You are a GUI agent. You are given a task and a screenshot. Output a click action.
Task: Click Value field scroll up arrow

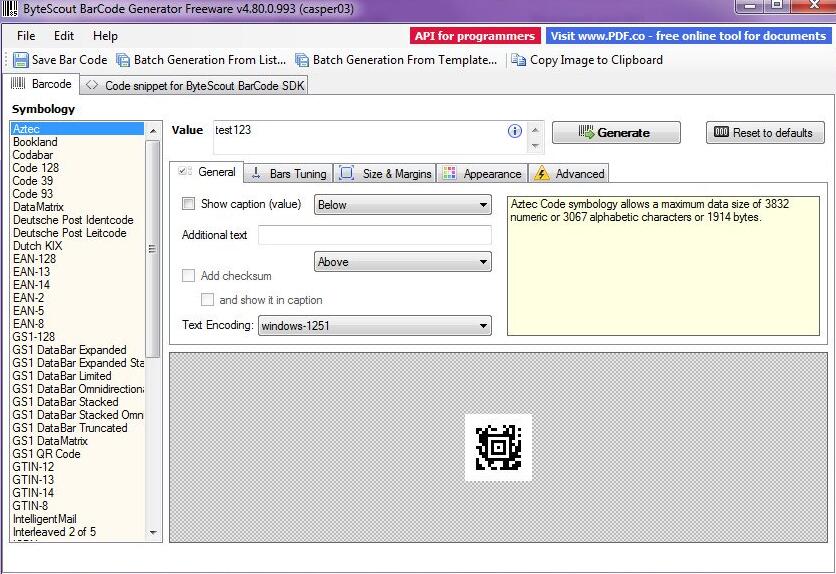535,130
